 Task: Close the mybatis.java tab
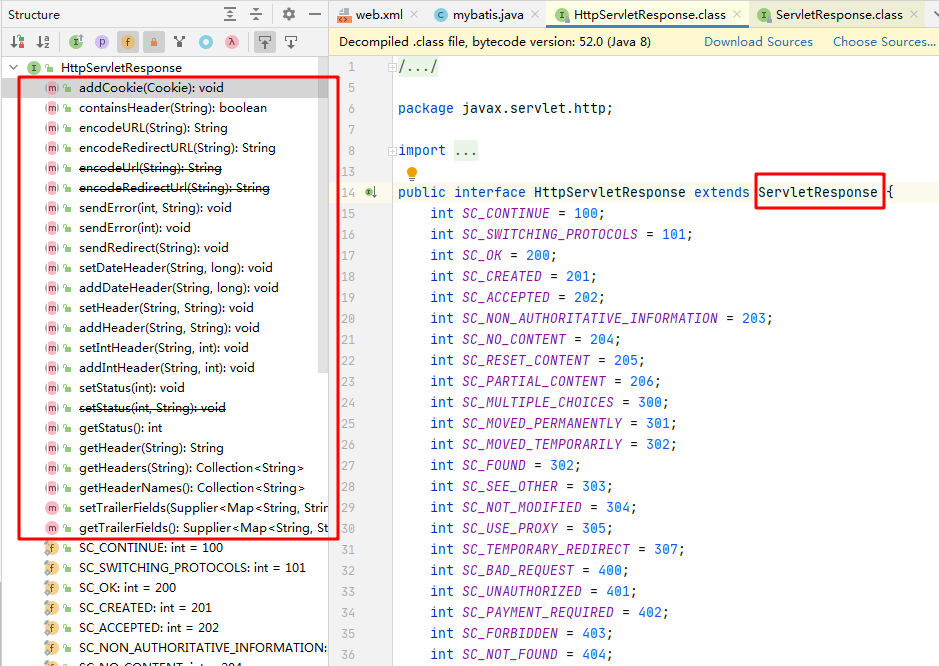click(535, 14)
